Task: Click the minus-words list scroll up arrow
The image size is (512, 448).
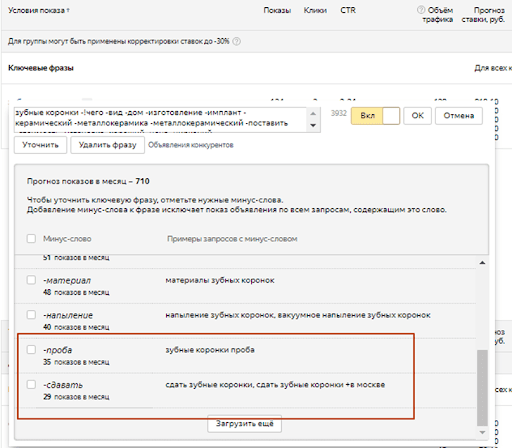Action: pyautogui.click(x=482, y=263)
